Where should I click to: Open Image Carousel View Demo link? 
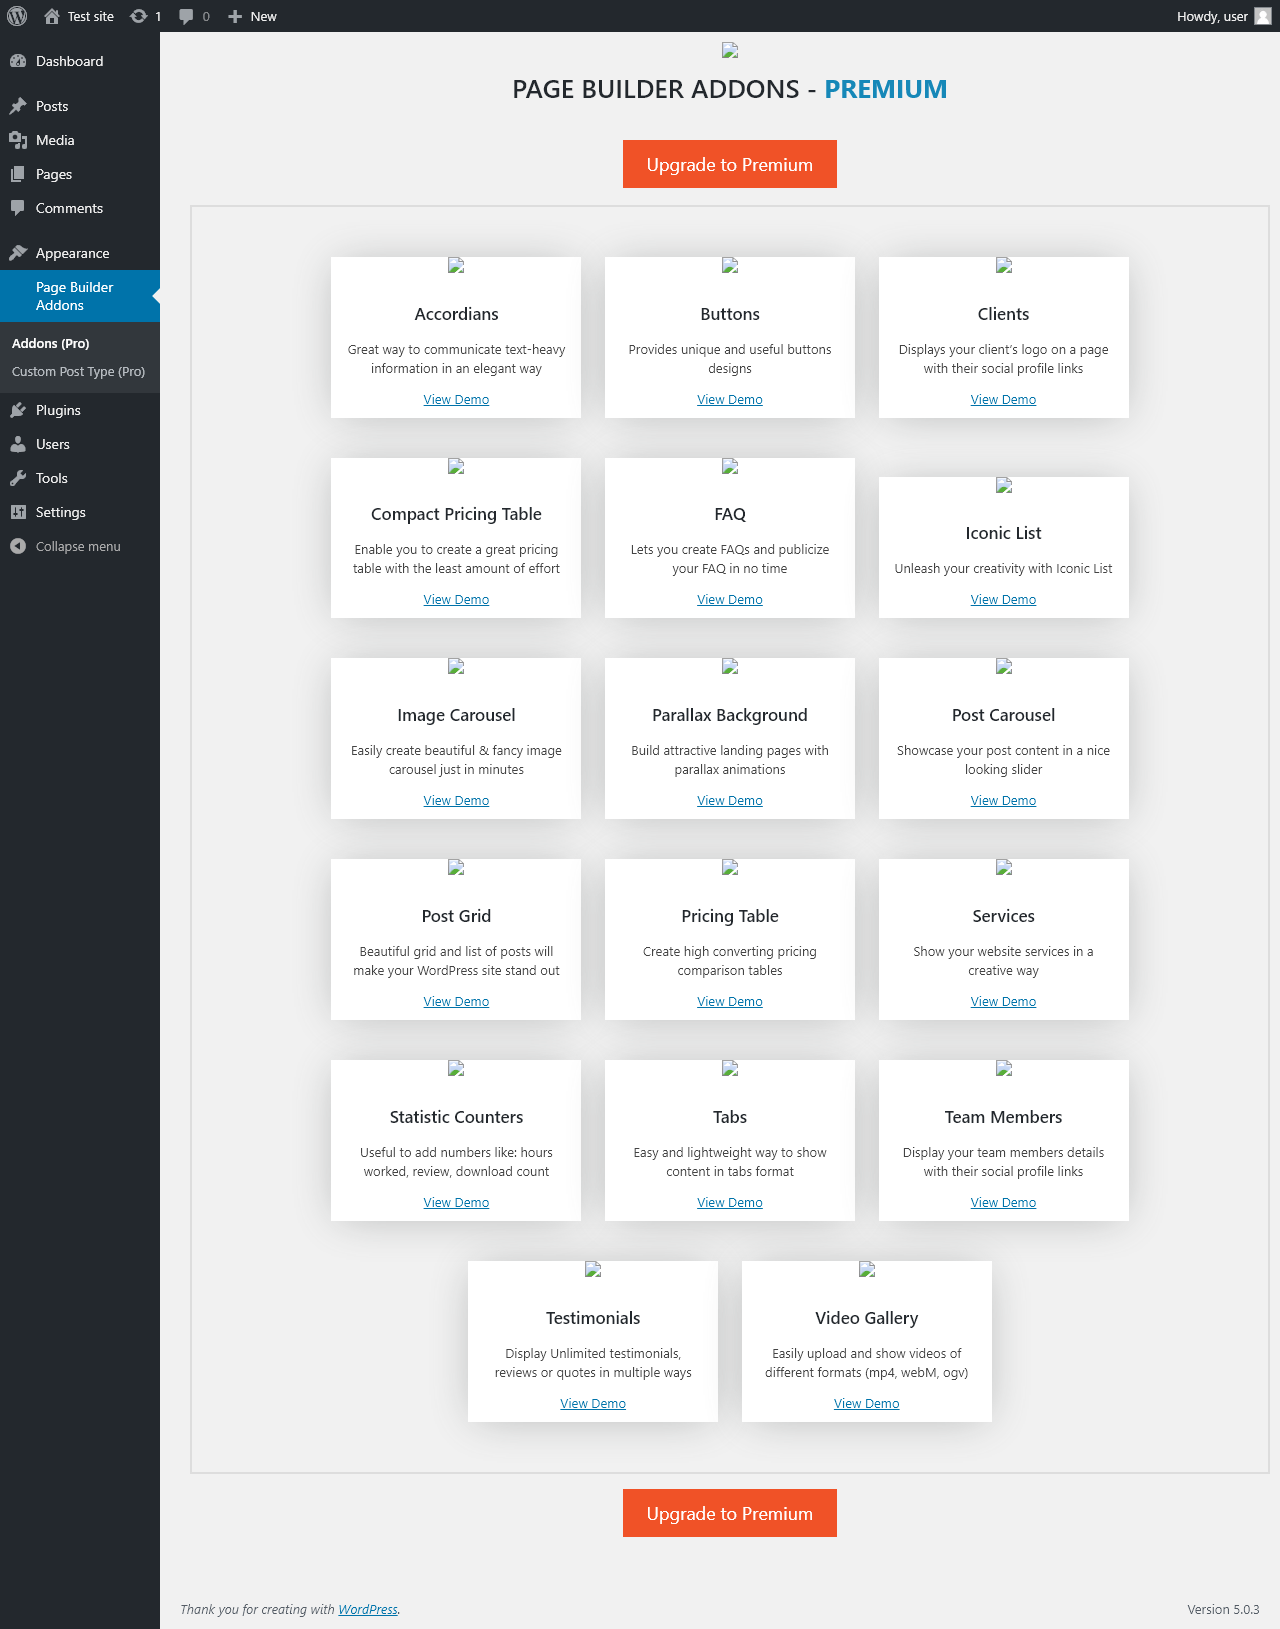coord(456,800)
